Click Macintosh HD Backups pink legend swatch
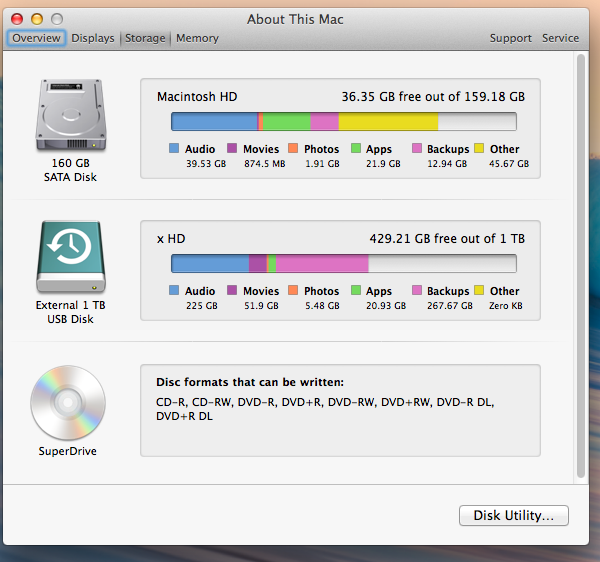 point(417,148)
